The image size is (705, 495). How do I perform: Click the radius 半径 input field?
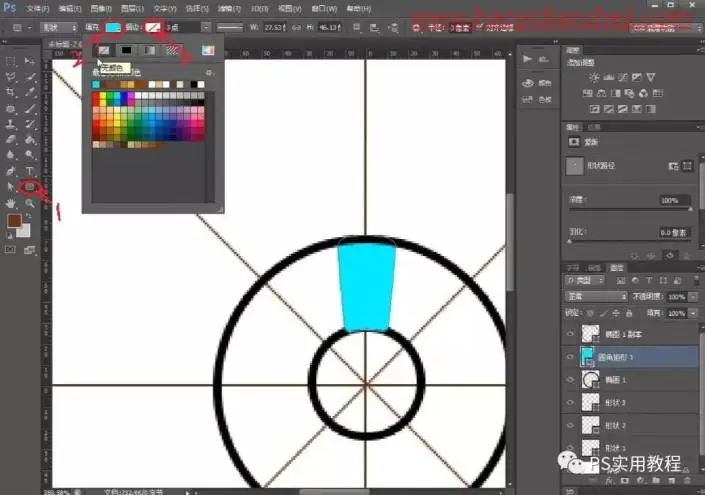(460, 28)
